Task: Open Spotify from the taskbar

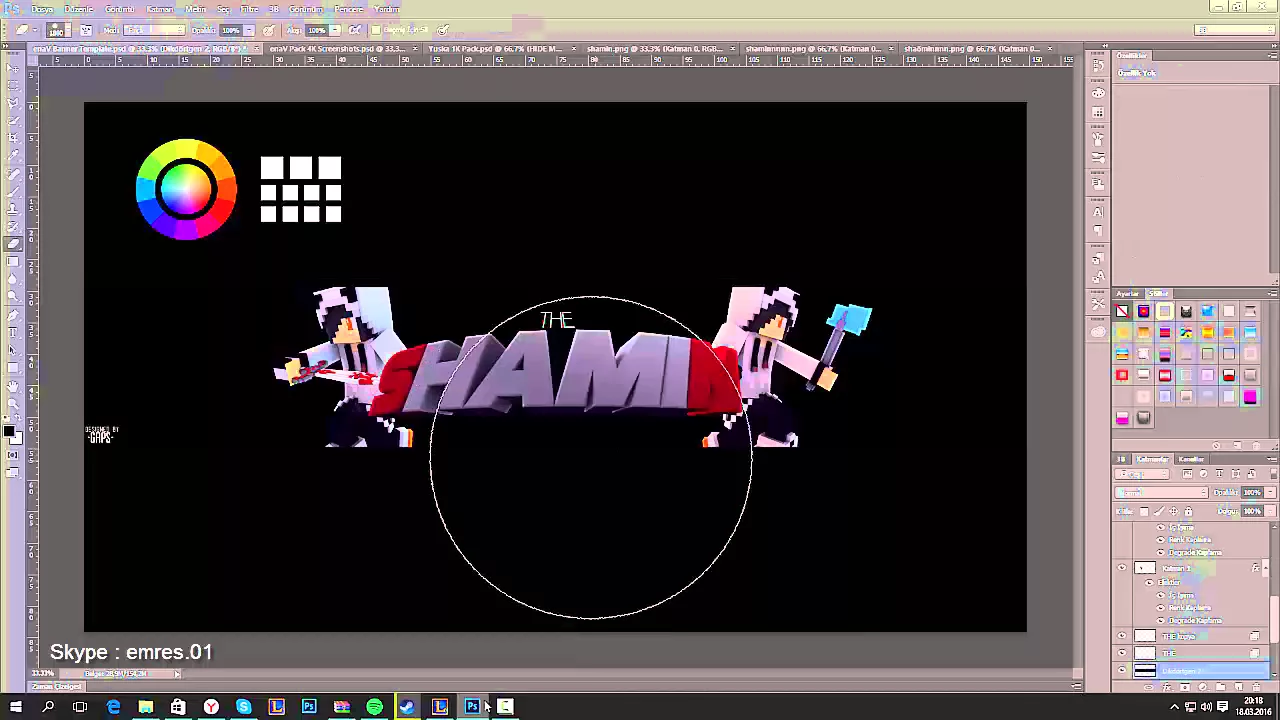Action: (x=374, y=707)
